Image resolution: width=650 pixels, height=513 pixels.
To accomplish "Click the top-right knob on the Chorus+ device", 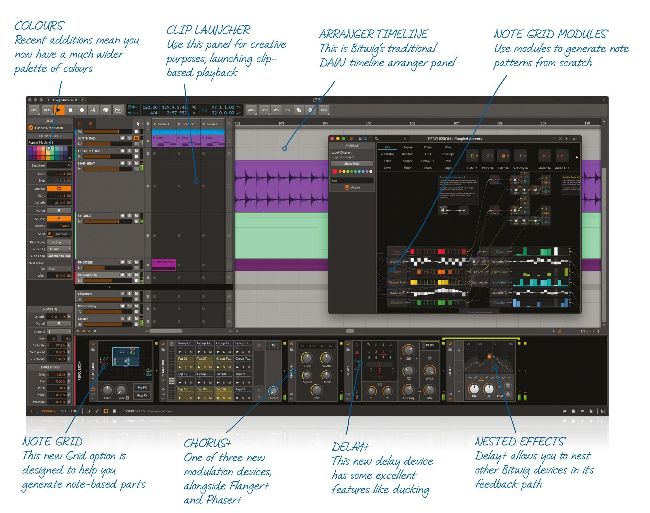I will pos(326,358).
